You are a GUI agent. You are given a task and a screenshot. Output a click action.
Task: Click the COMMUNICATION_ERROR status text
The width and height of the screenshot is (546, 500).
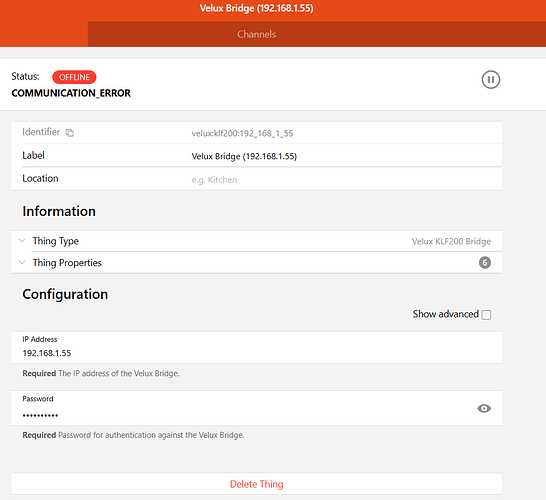[71, 93]
